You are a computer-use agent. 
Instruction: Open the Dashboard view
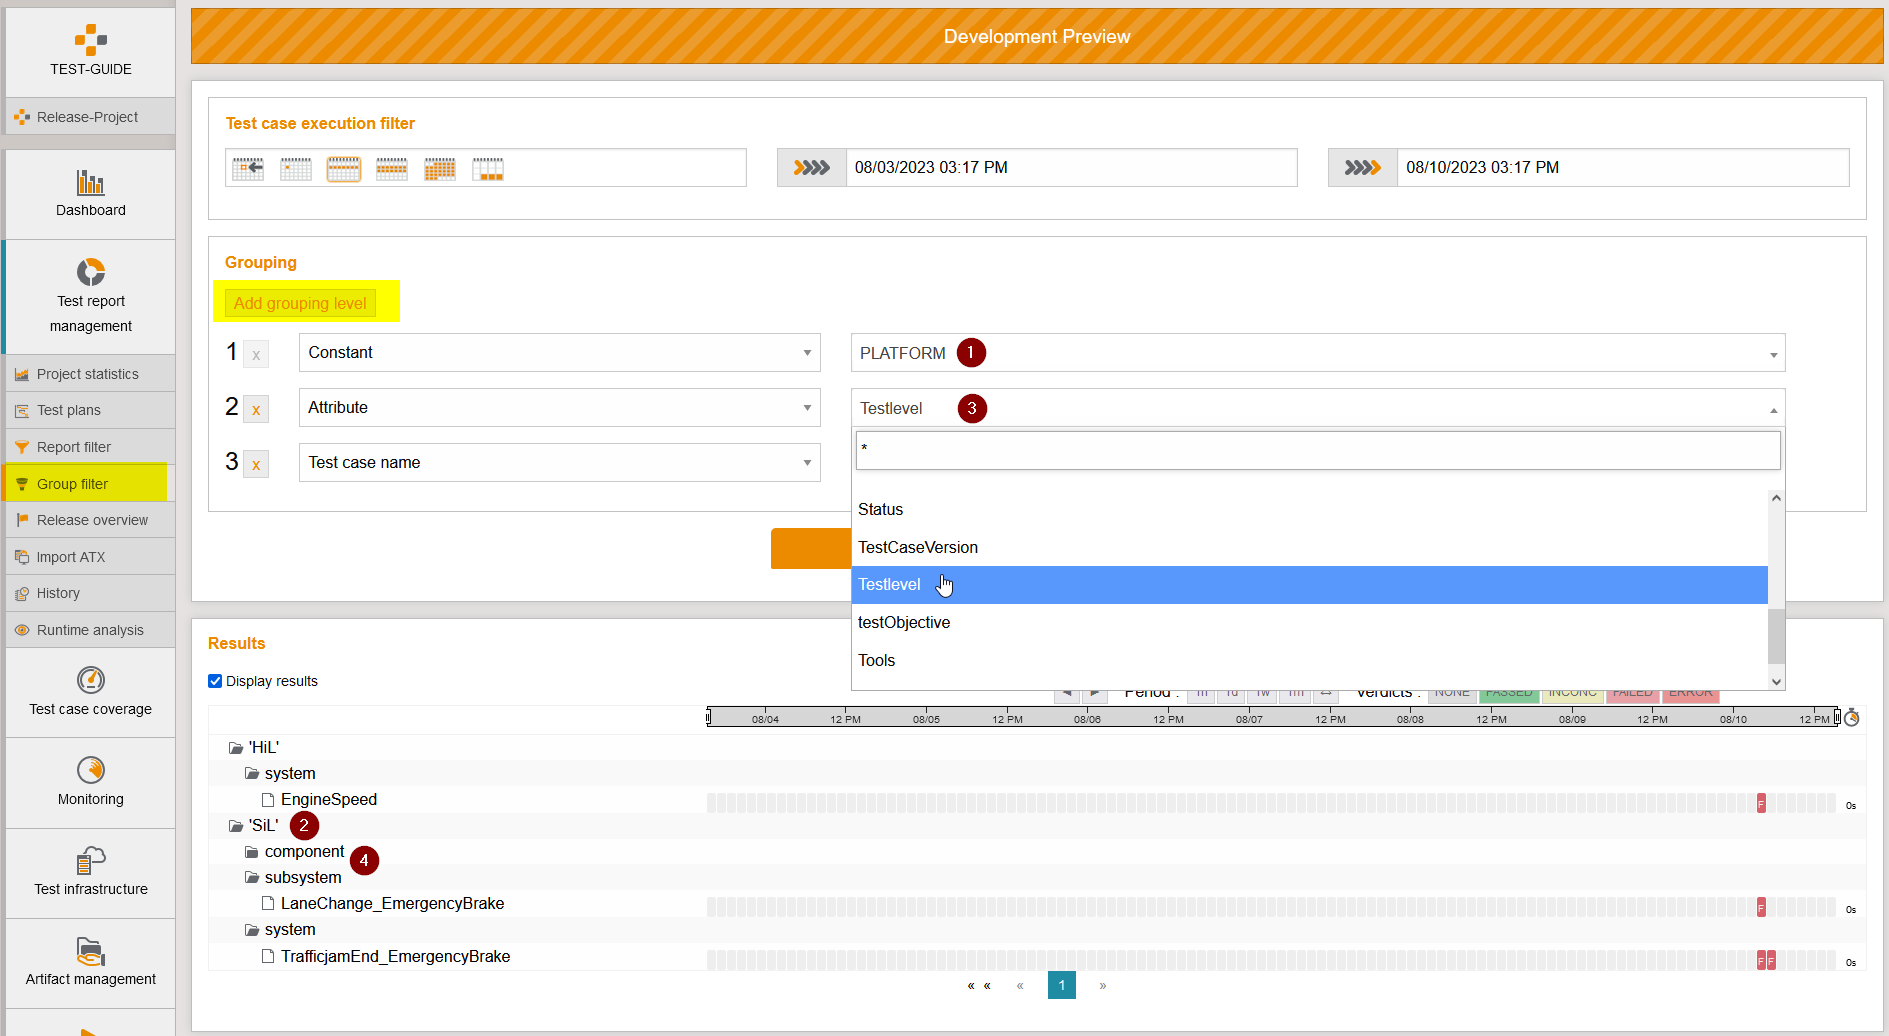pyautogui.click(x=90, y=193)
